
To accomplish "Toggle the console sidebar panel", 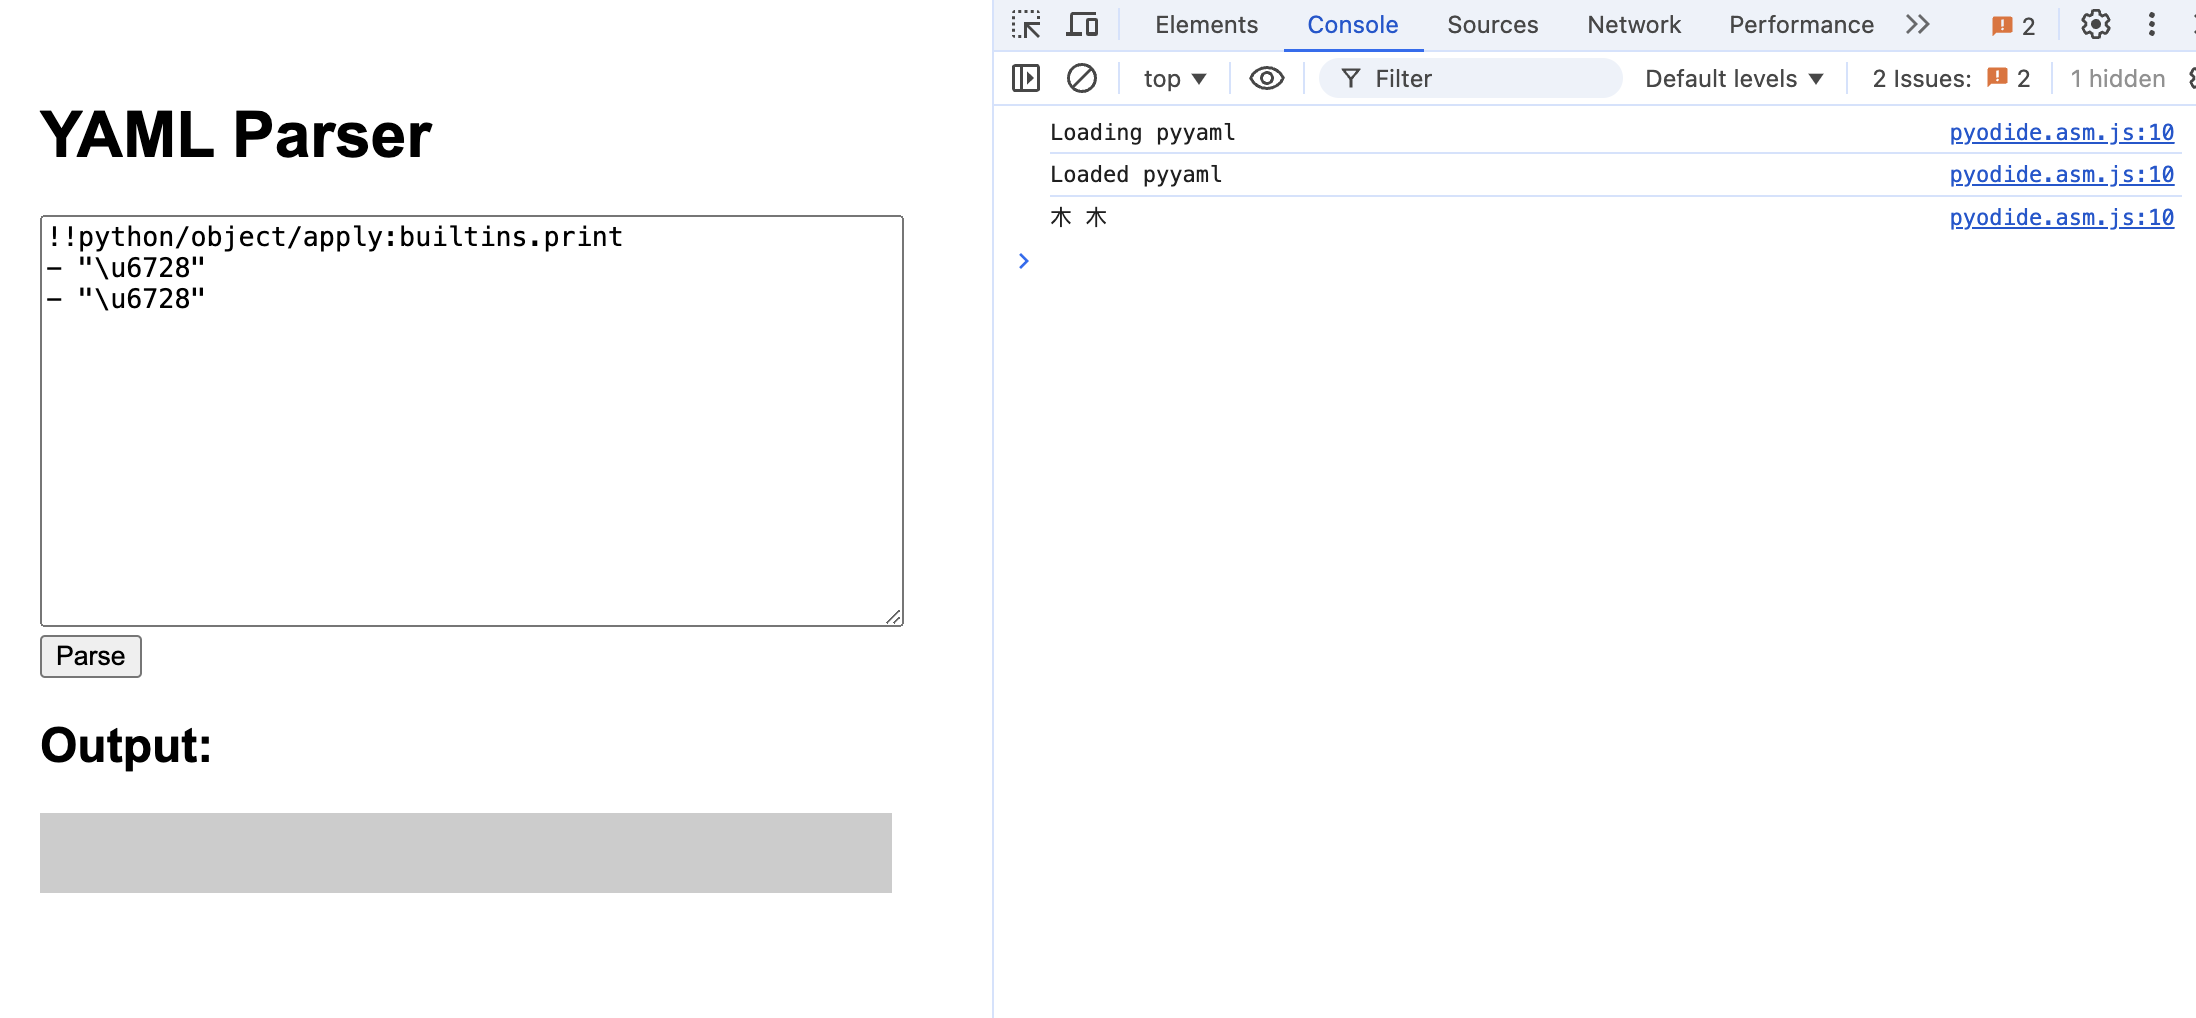I will click(1026, 78).
